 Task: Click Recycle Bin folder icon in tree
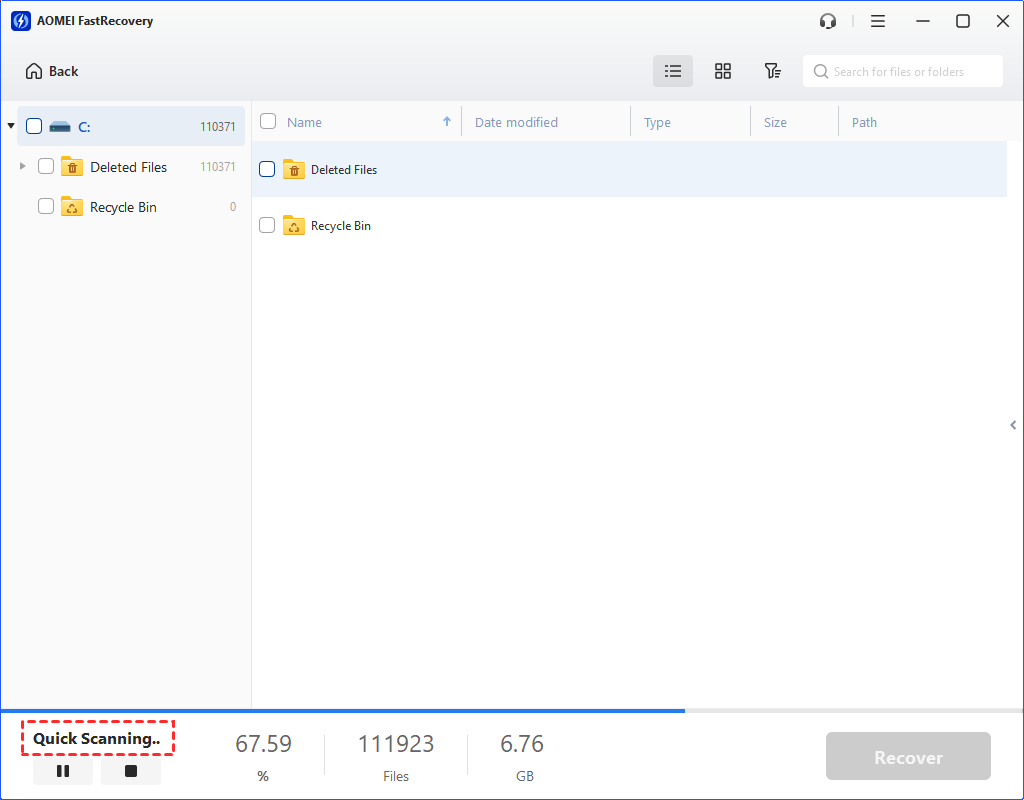(72, 206)
